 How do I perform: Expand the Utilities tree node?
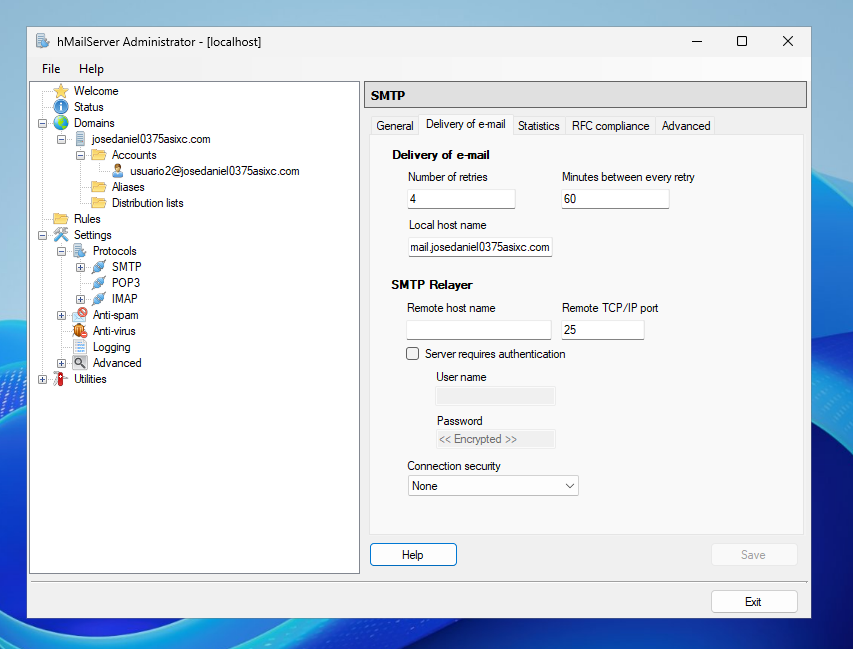click(x=42, y=380)
